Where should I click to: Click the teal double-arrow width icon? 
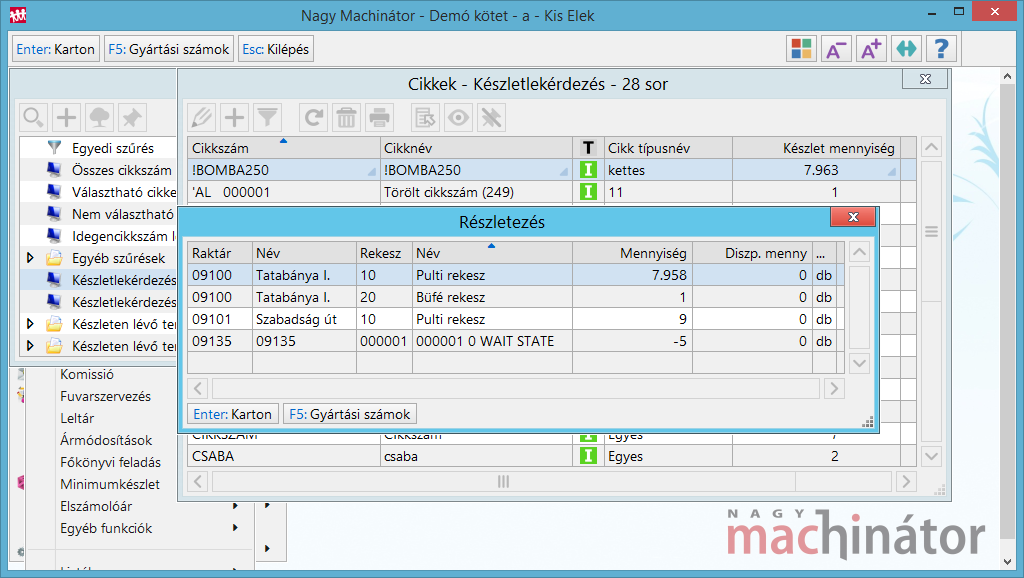906,49
